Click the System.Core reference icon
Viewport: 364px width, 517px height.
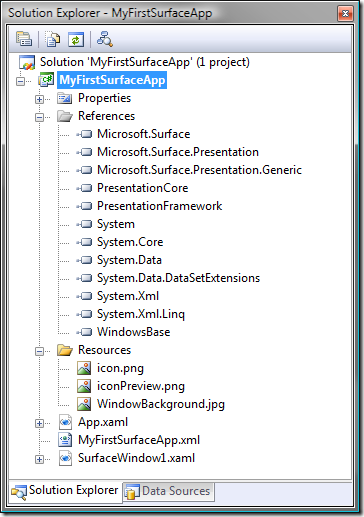coord(84,242)
